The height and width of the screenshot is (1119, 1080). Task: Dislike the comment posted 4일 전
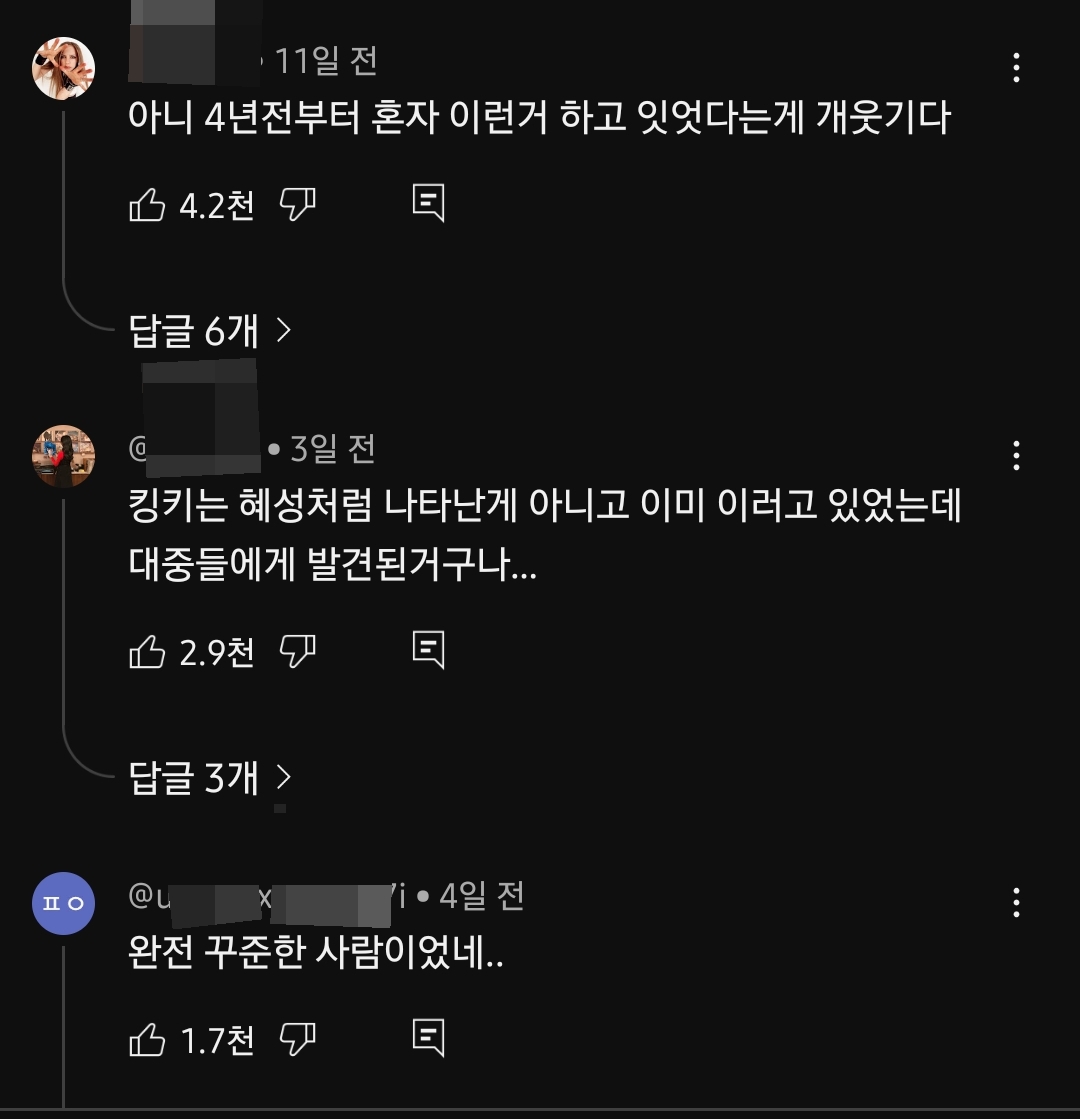click(x=298, y=1040)
